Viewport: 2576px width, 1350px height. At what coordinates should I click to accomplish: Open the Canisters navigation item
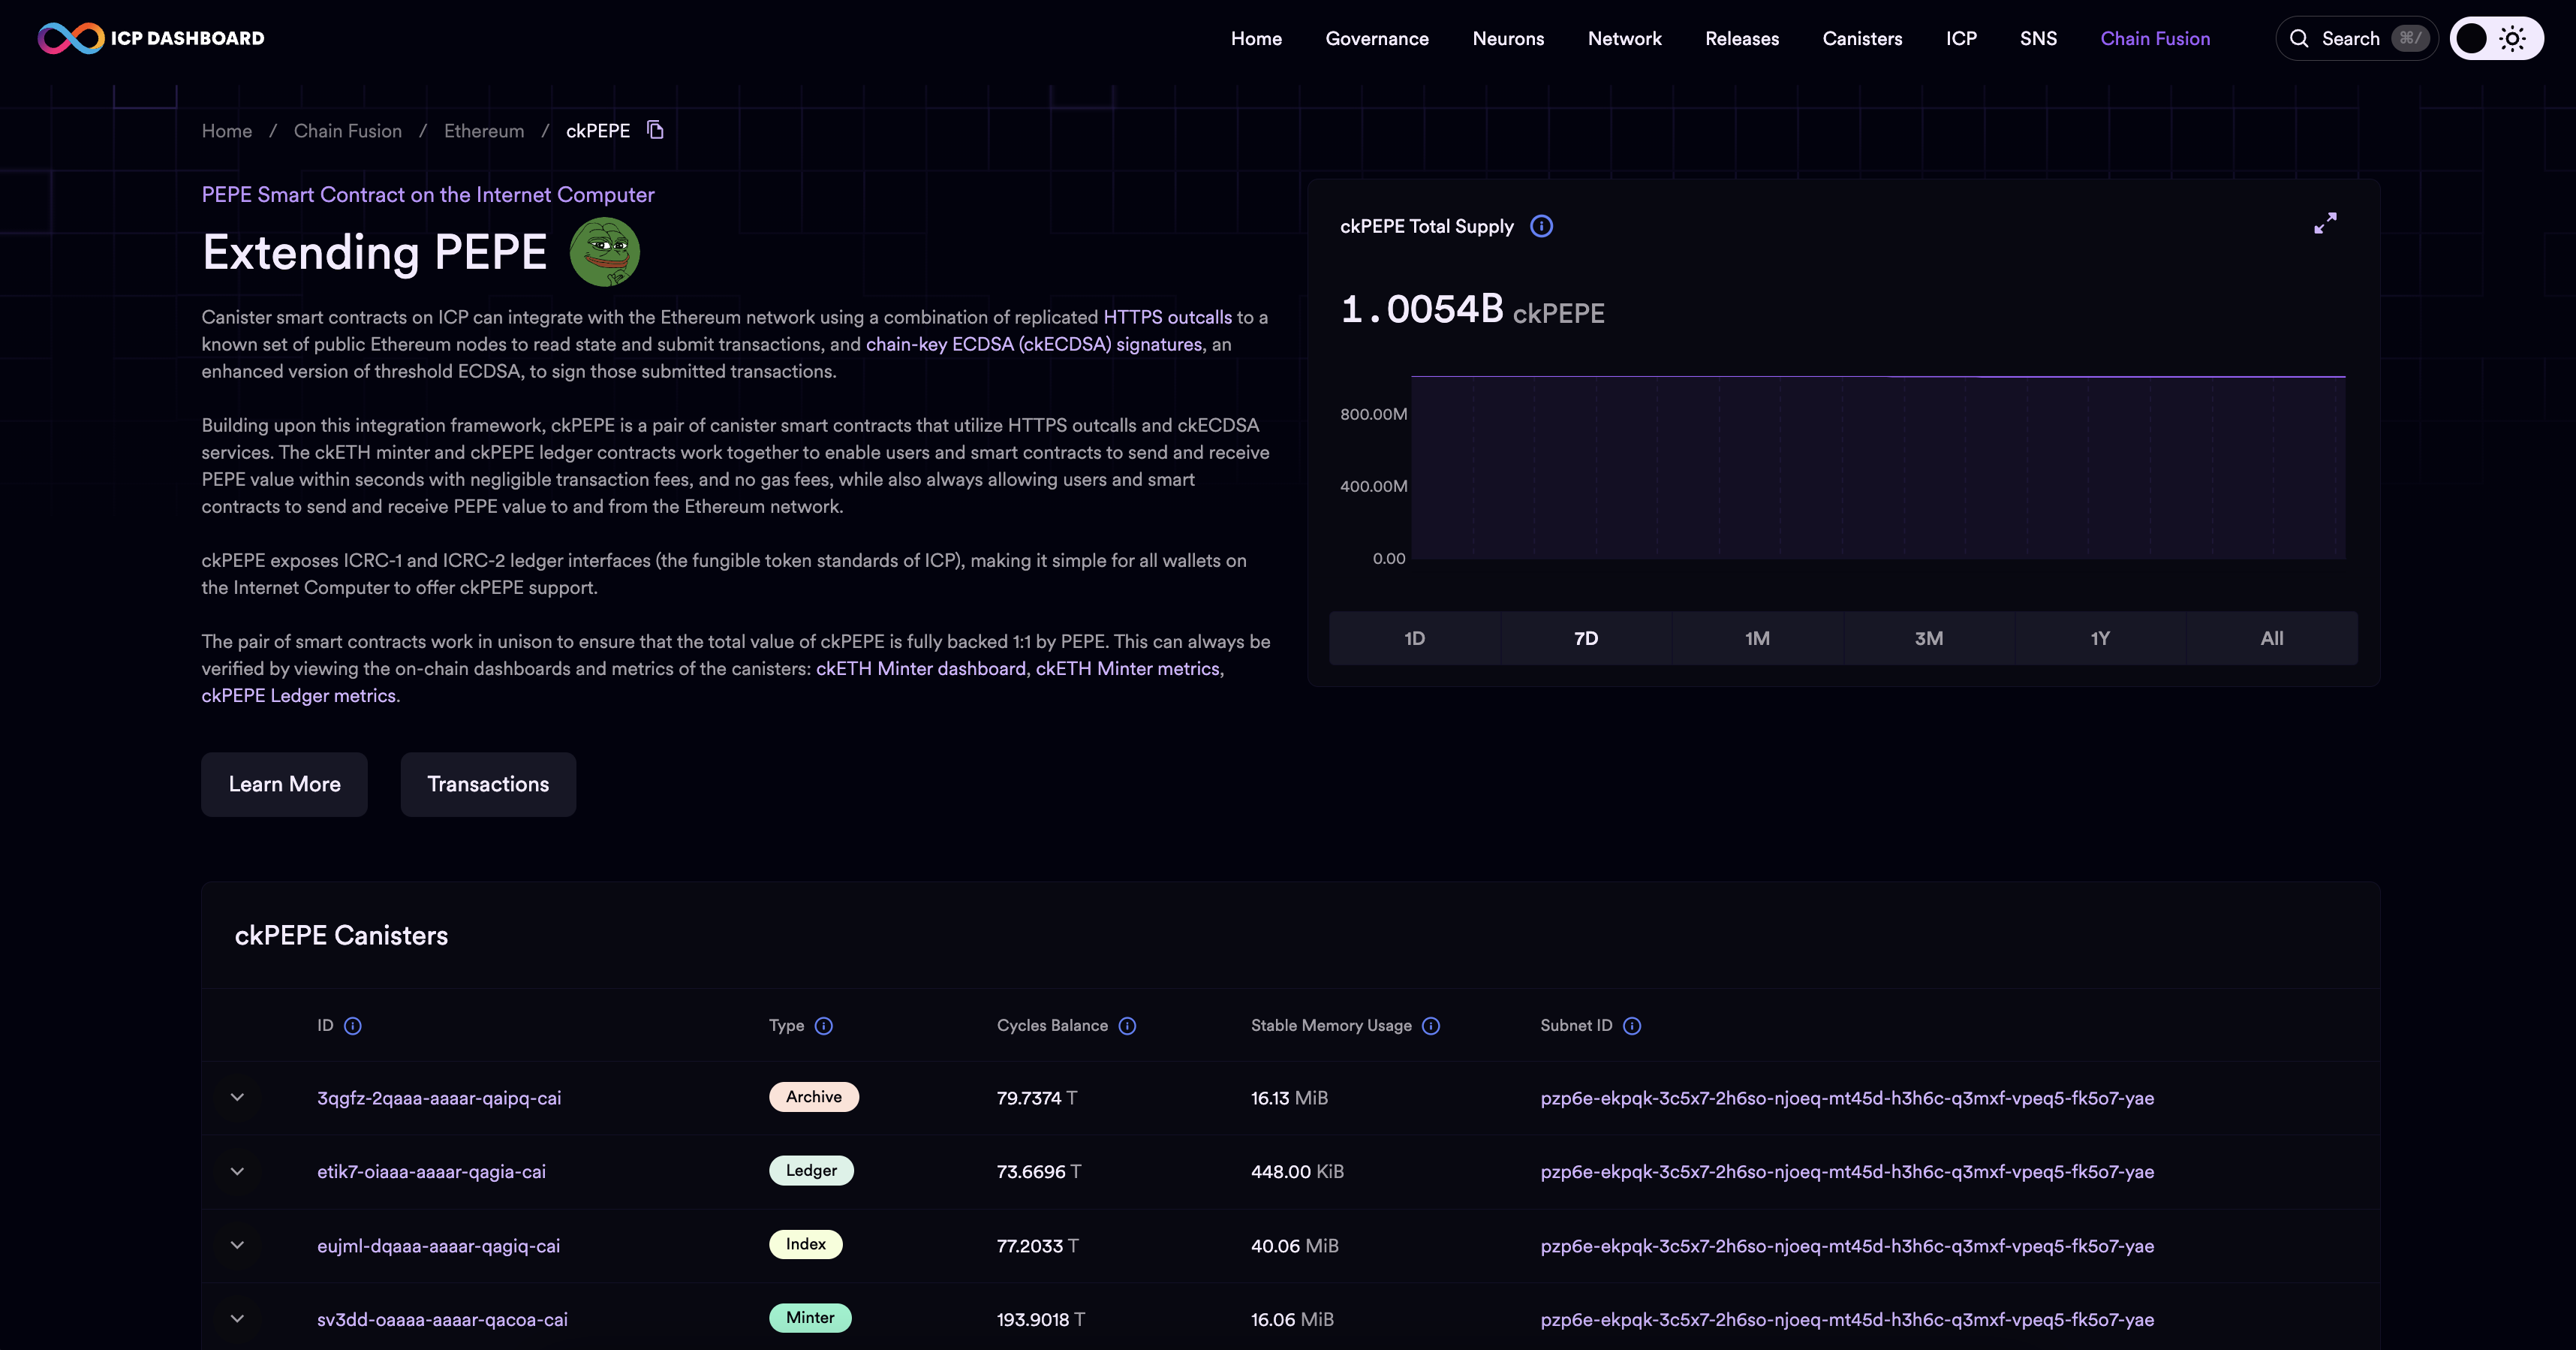(1862, 38)
